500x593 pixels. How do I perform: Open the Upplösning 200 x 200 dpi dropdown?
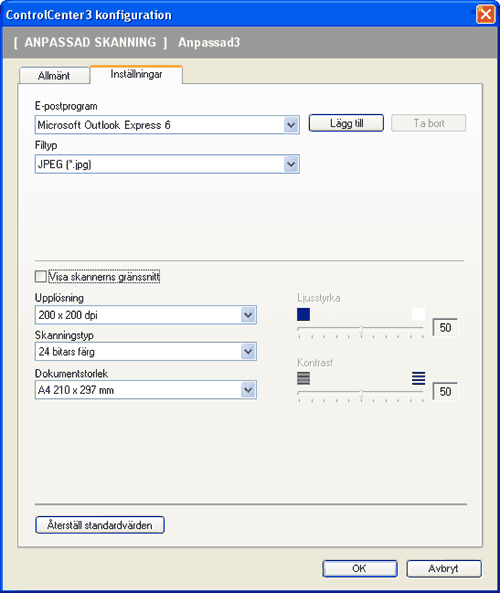coord(248,315)
